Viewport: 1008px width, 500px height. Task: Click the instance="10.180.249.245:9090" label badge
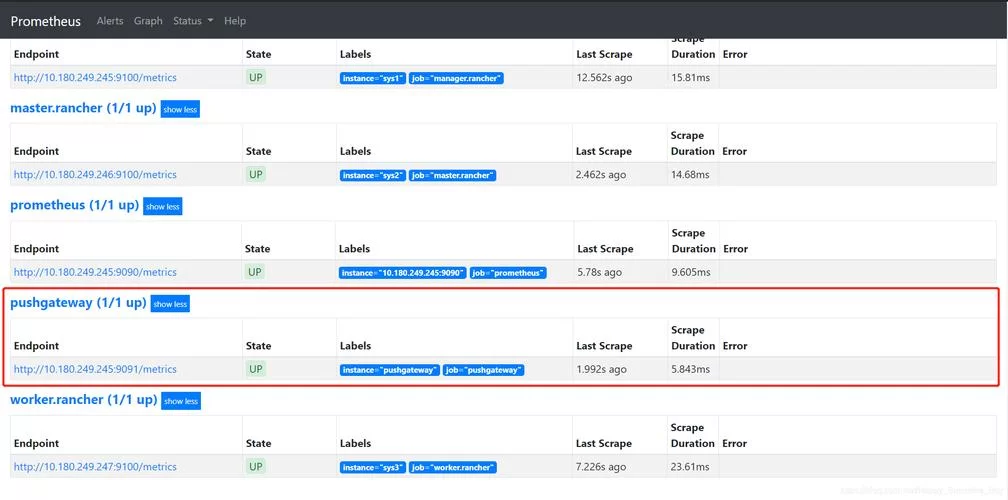pos(402,273)
